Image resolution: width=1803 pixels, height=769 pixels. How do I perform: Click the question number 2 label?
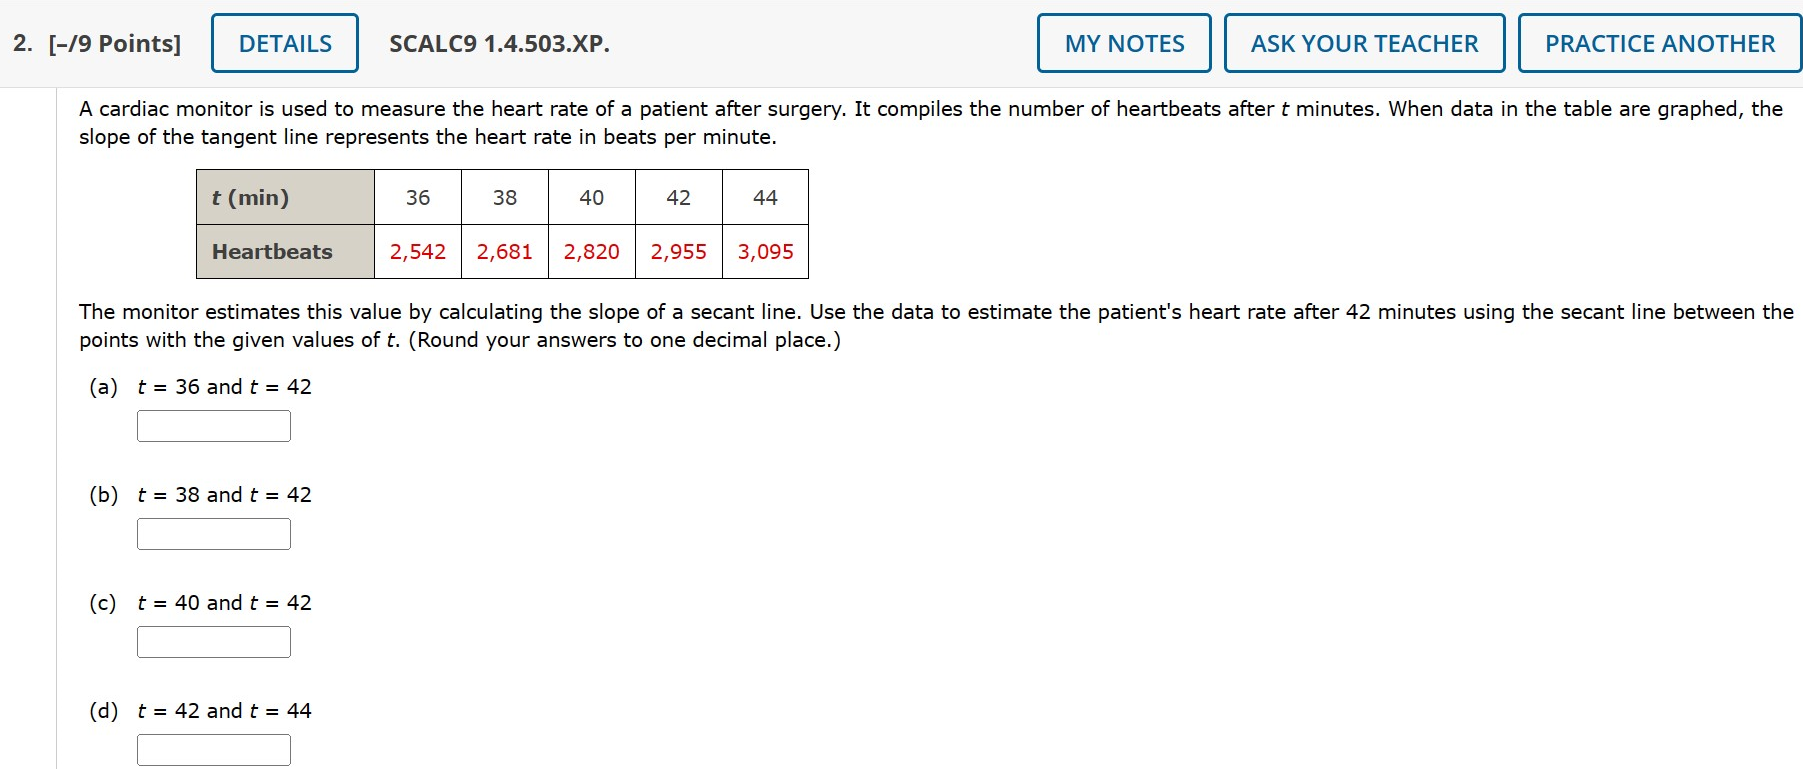click(x=20, y=43)
